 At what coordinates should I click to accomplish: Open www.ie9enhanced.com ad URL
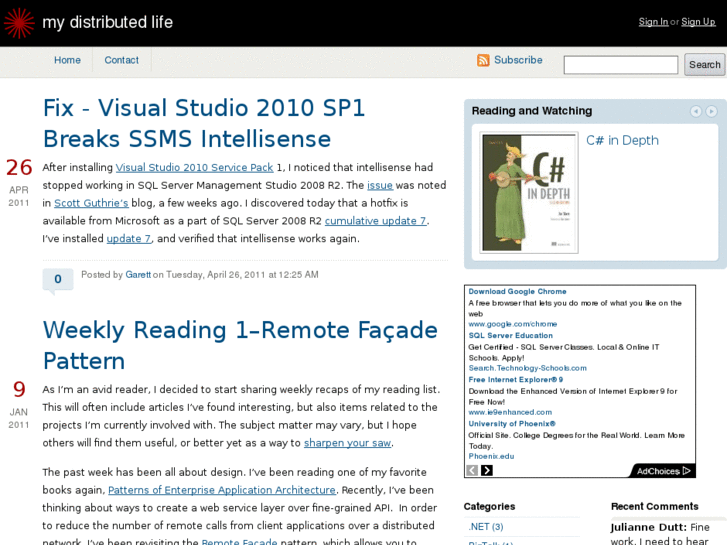tap(510, 412)
